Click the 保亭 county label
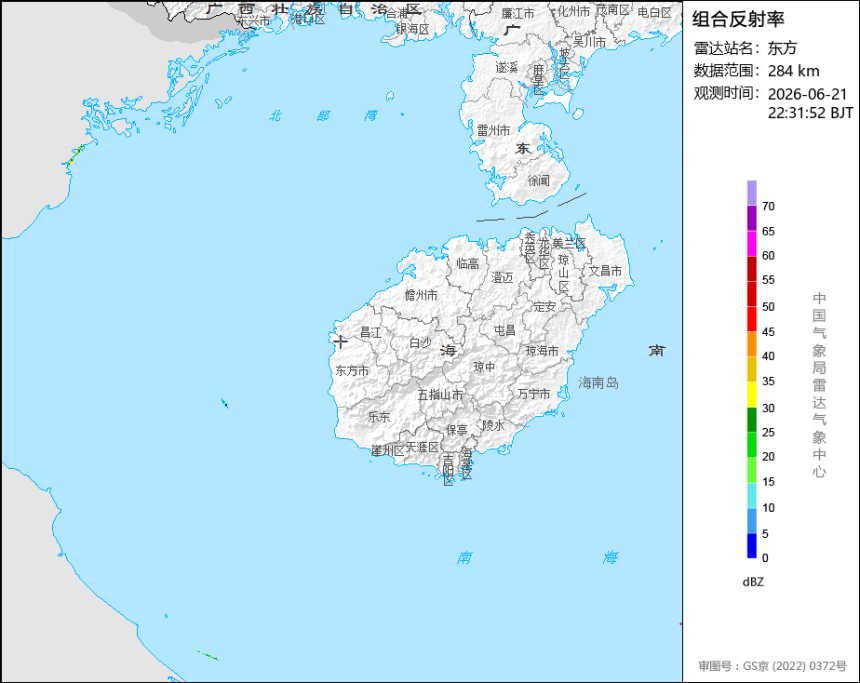 (x=456, y=429)
